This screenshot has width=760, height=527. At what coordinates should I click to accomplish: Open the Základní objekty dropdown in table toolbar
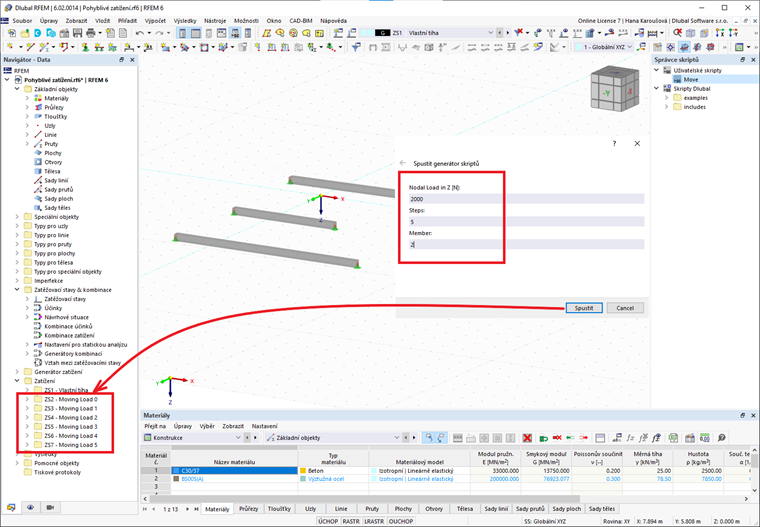(396, 438)
